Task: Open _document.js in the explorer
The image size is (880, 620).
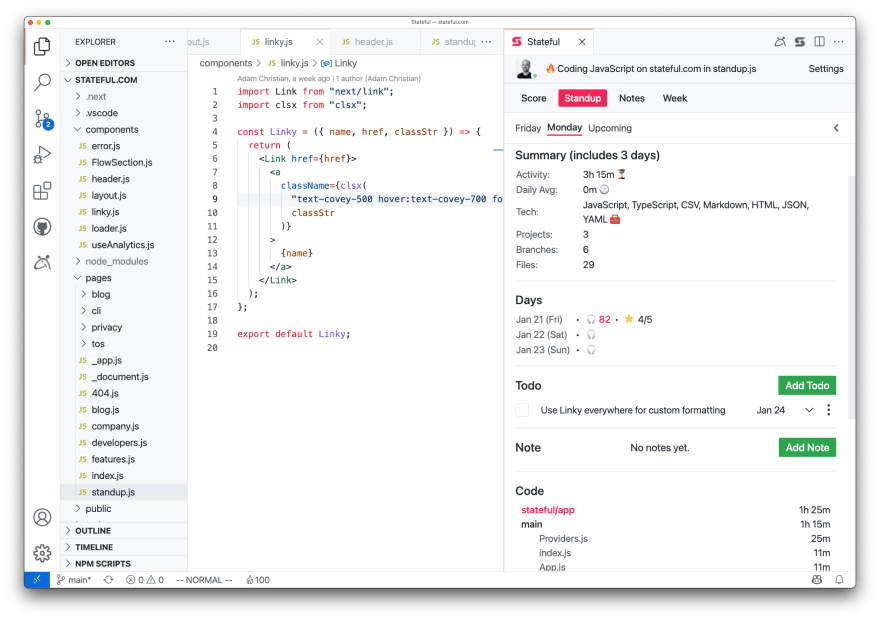Action: tap(124, 376)
